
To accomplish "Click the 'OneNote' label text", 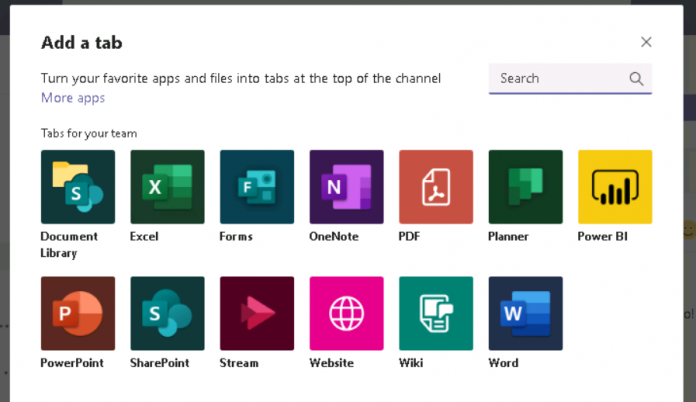I will click(x=334, y=236).
